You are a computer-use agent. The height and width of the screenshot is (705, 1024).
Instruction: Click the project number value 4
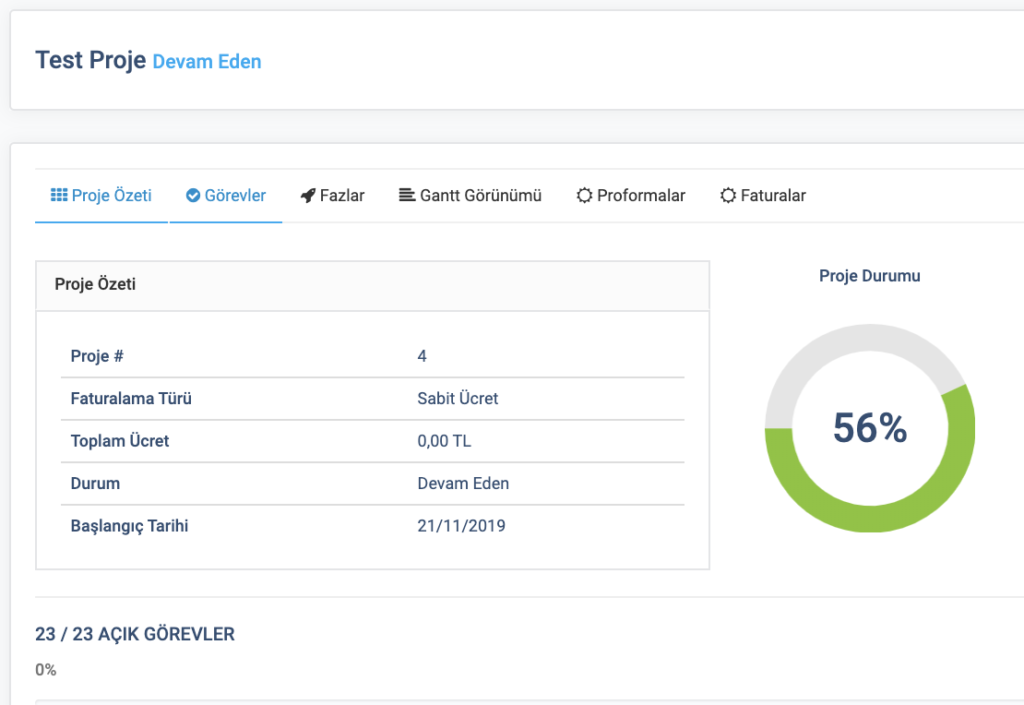[x=422, y=356]
